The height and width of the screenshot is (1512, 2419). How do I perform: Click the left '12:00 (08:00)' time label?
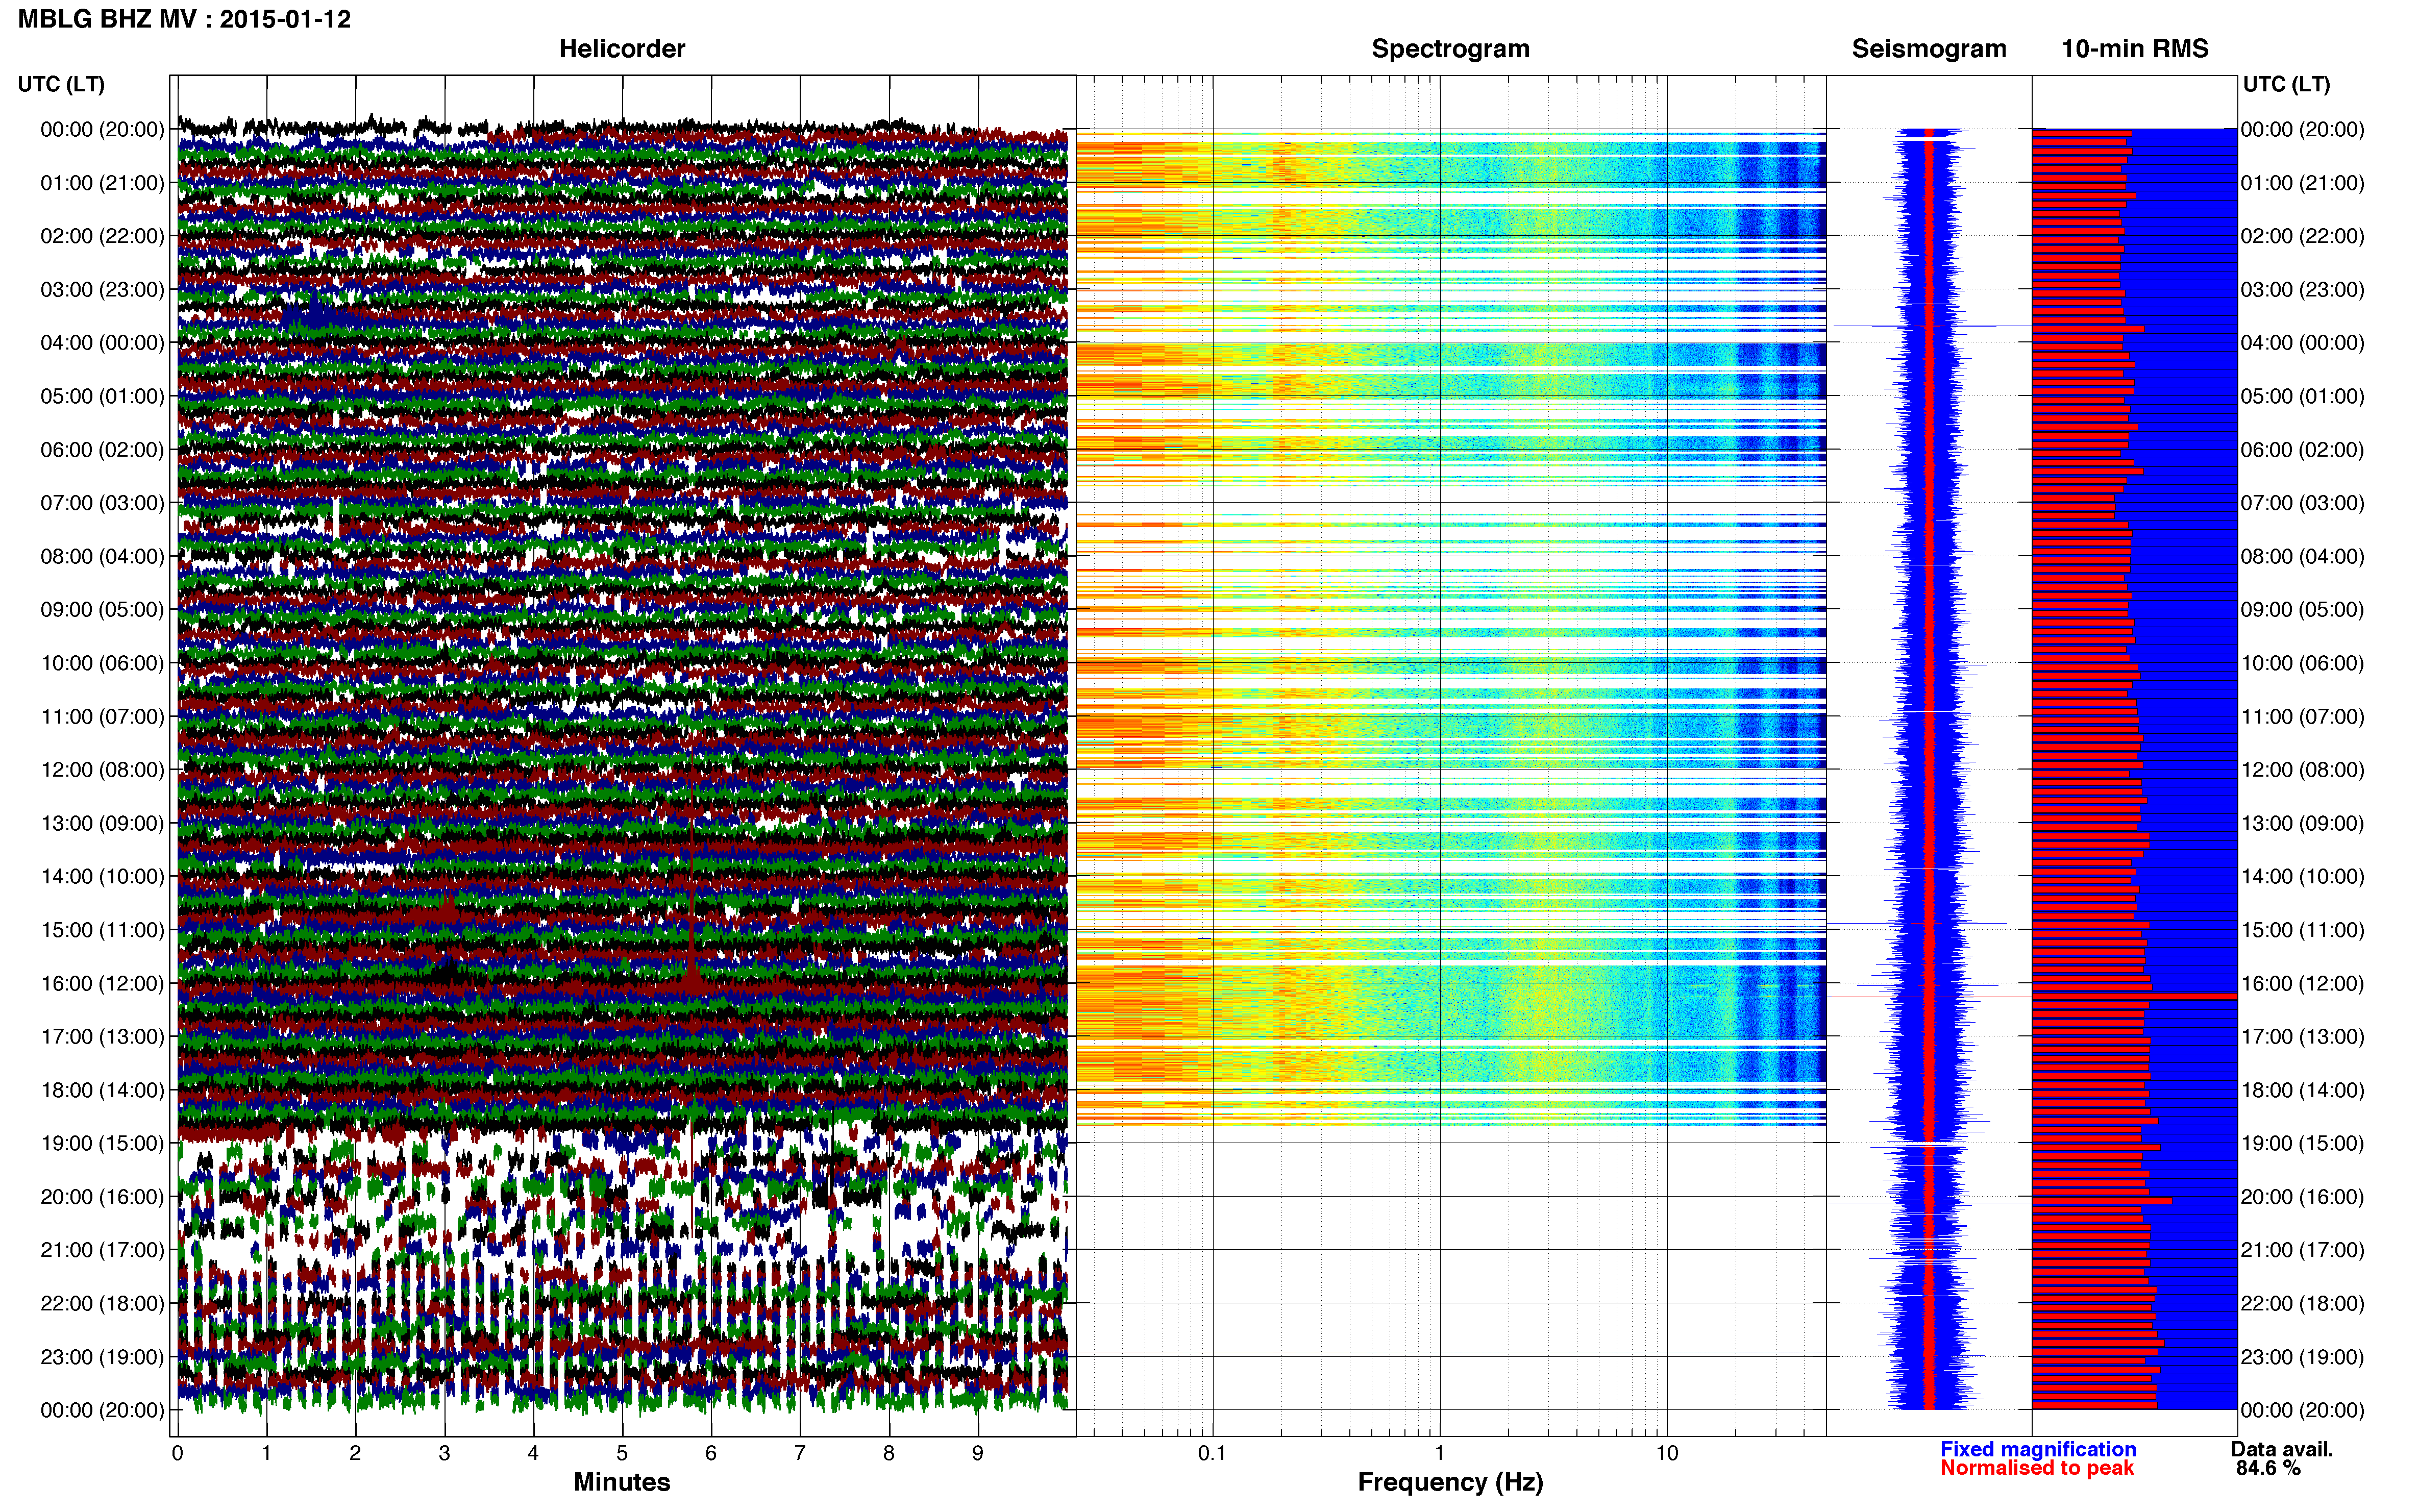click(102, 770)
